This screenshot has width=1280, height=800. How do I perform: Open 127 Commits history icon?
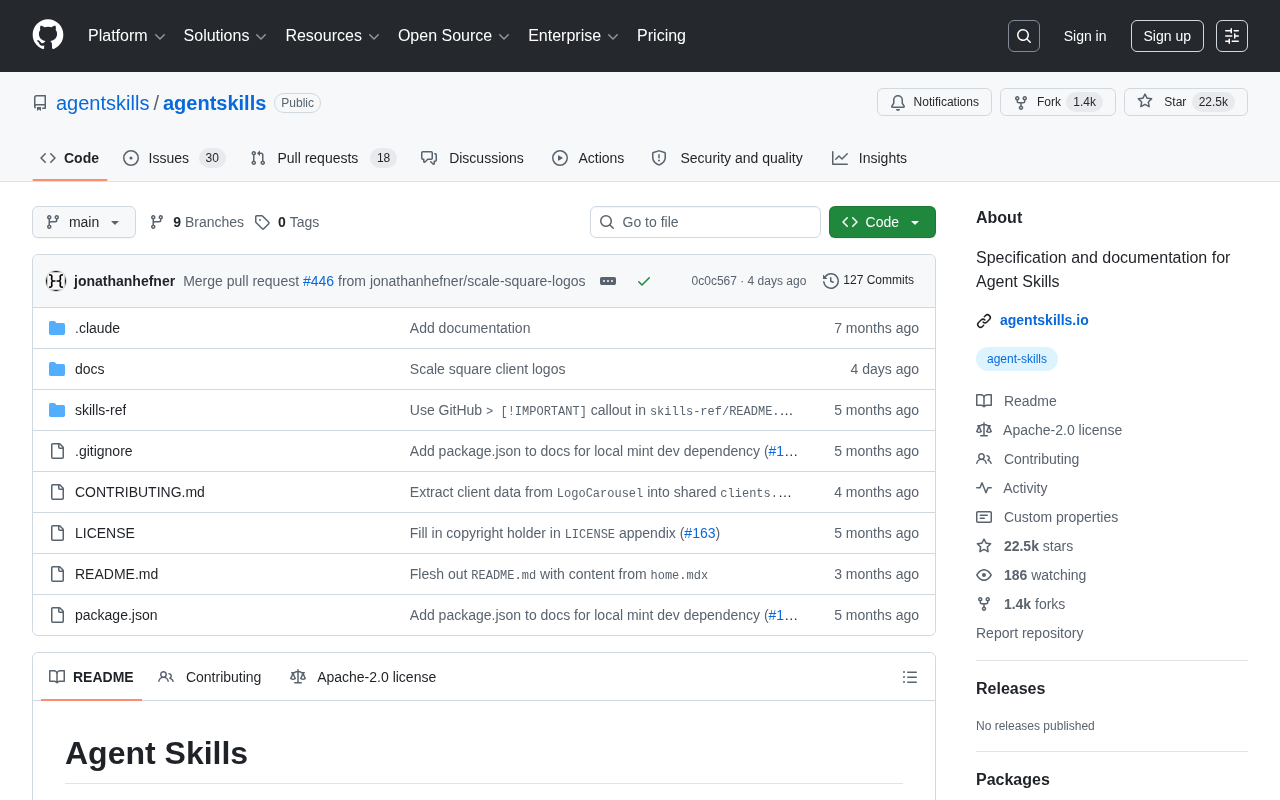tap(831, 281)
